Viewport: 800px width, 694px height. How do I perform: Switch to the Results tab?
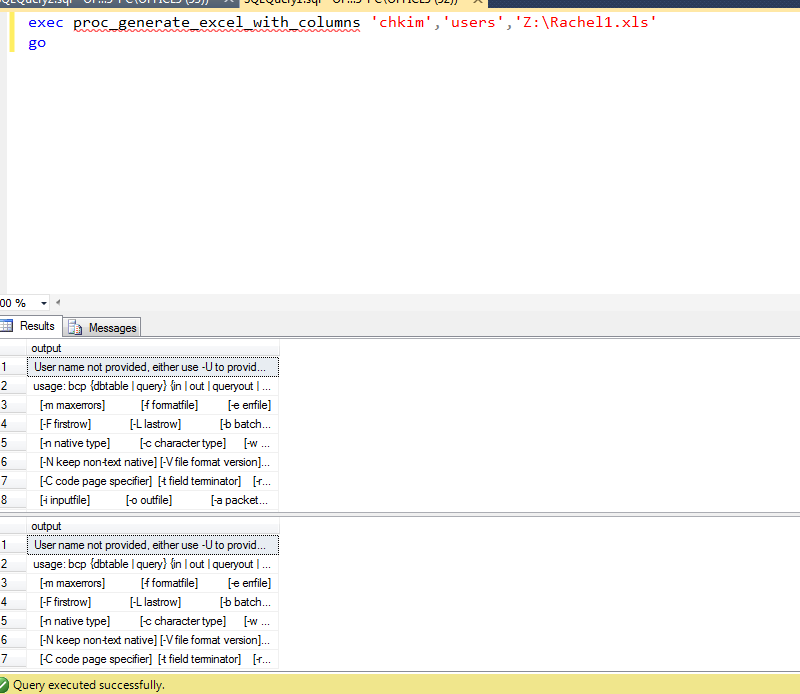coord(31,326)
